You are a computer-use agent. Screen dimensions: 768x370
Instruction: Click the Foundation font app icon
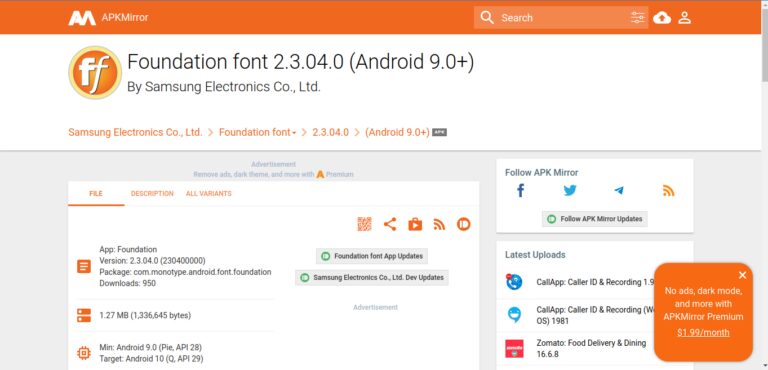coord(95,73)
